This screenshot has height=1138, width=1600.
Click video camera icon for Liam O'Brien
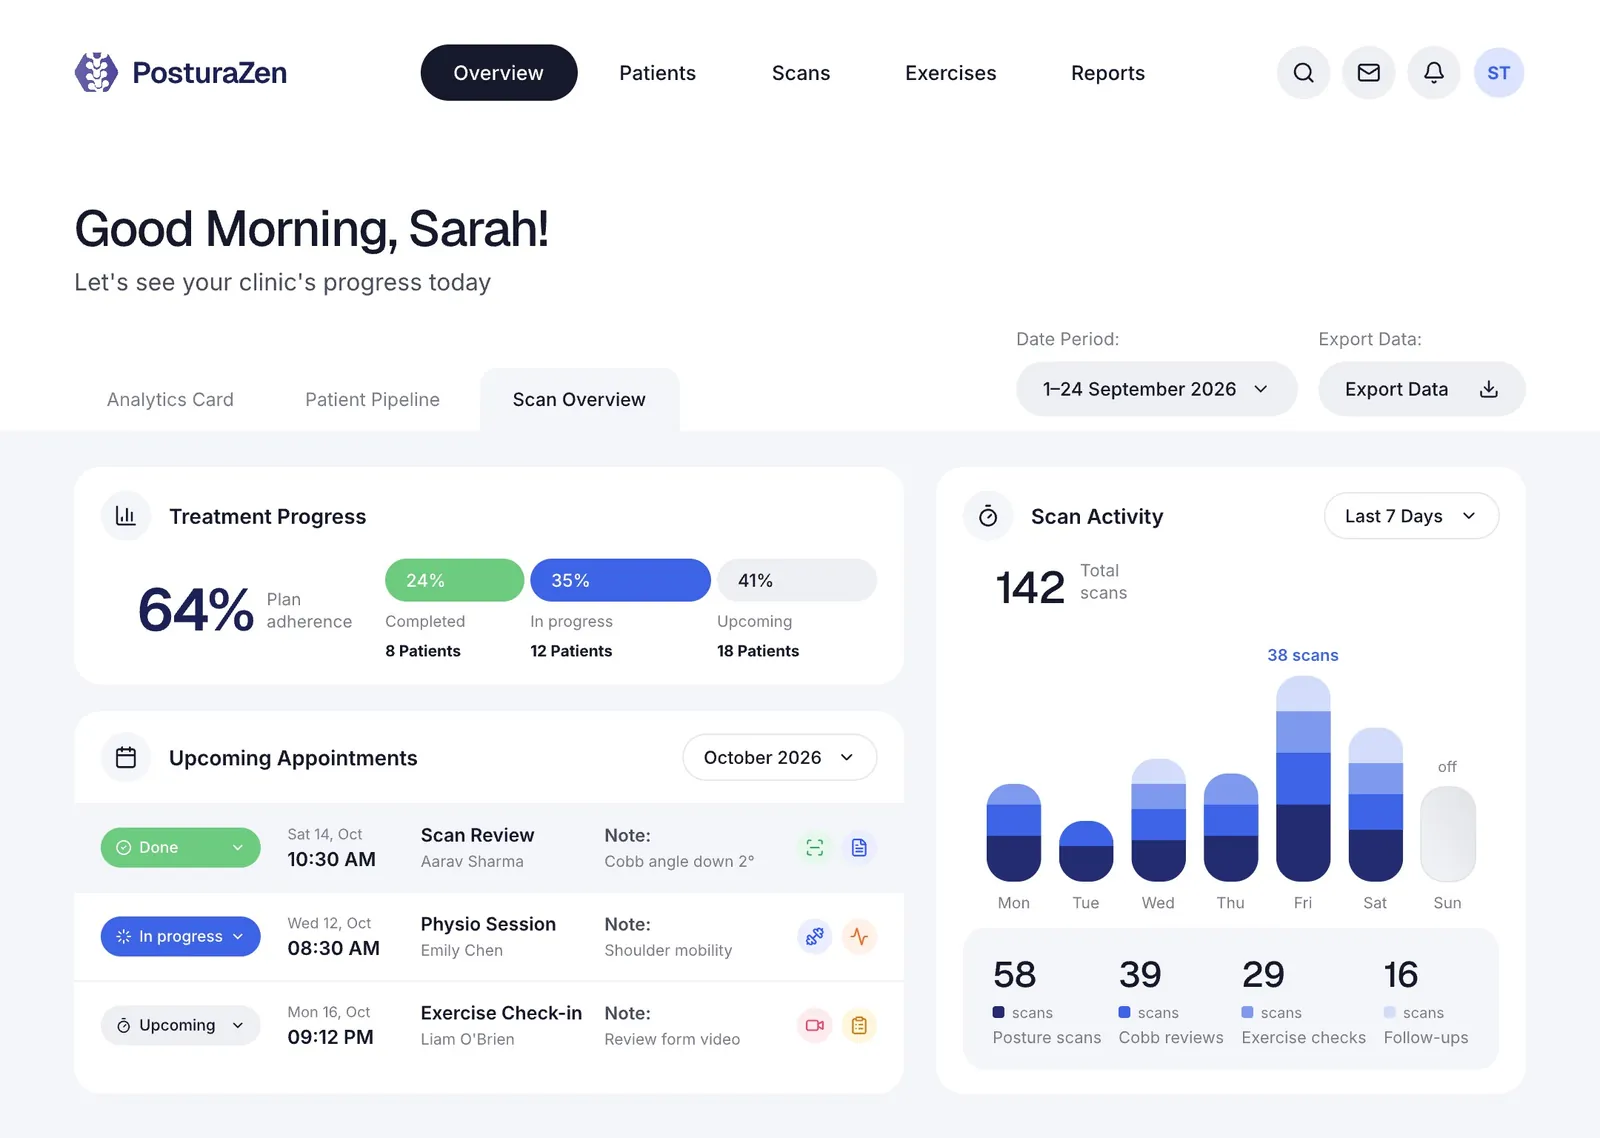click(x=815, y=1025)
